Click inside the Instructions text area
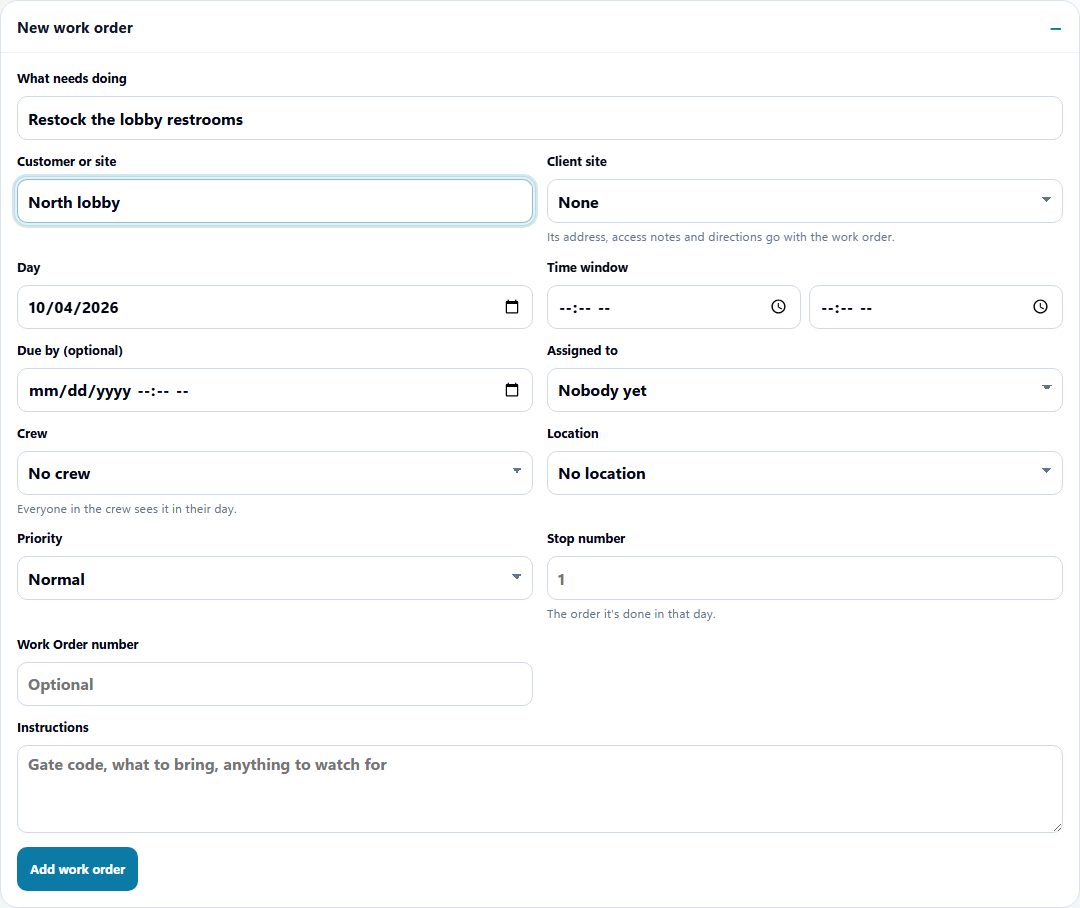The height and width of the screenshot is (908, 1080). coord(540,789)
